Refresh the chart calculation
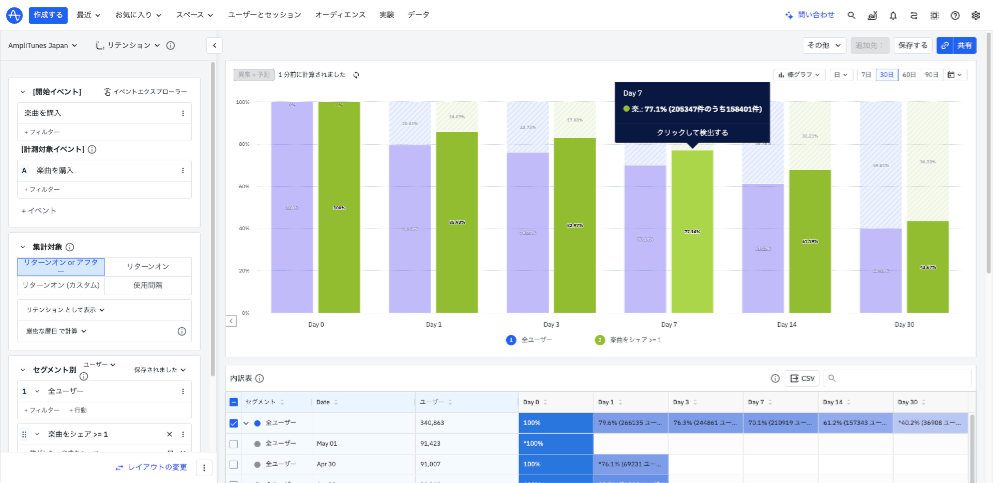 pyautogui.click(x=356, y=74)
